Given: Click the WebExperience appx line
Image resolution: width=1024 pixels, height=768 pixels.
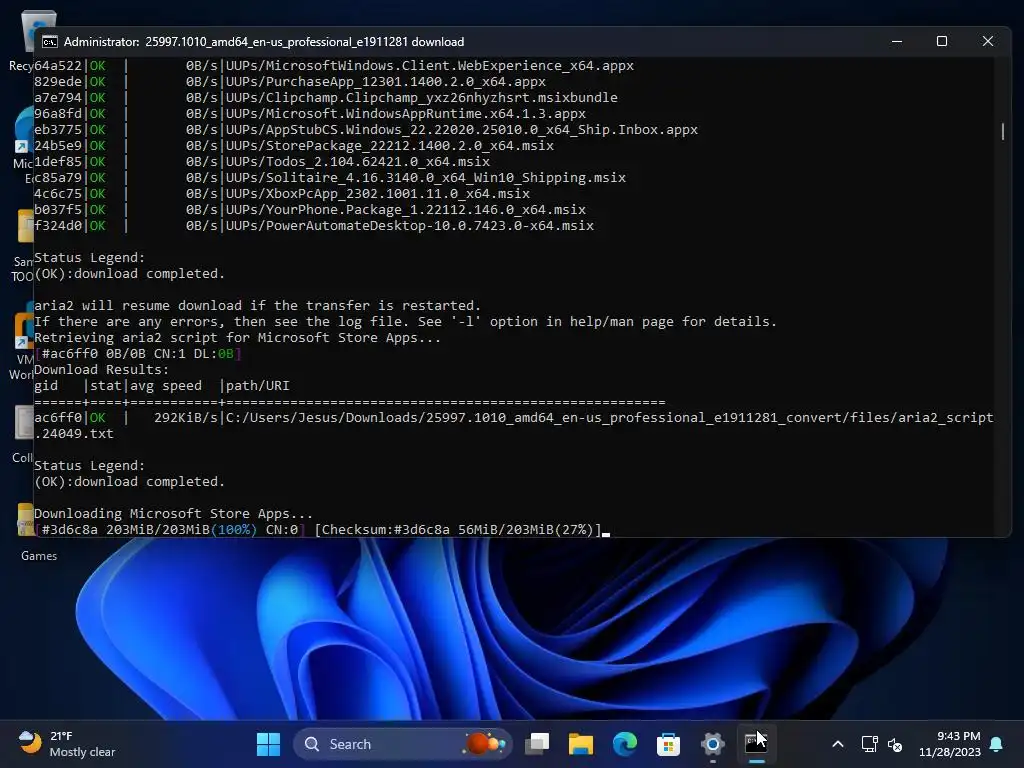Looking at the screenshot, I should point(334,66).
